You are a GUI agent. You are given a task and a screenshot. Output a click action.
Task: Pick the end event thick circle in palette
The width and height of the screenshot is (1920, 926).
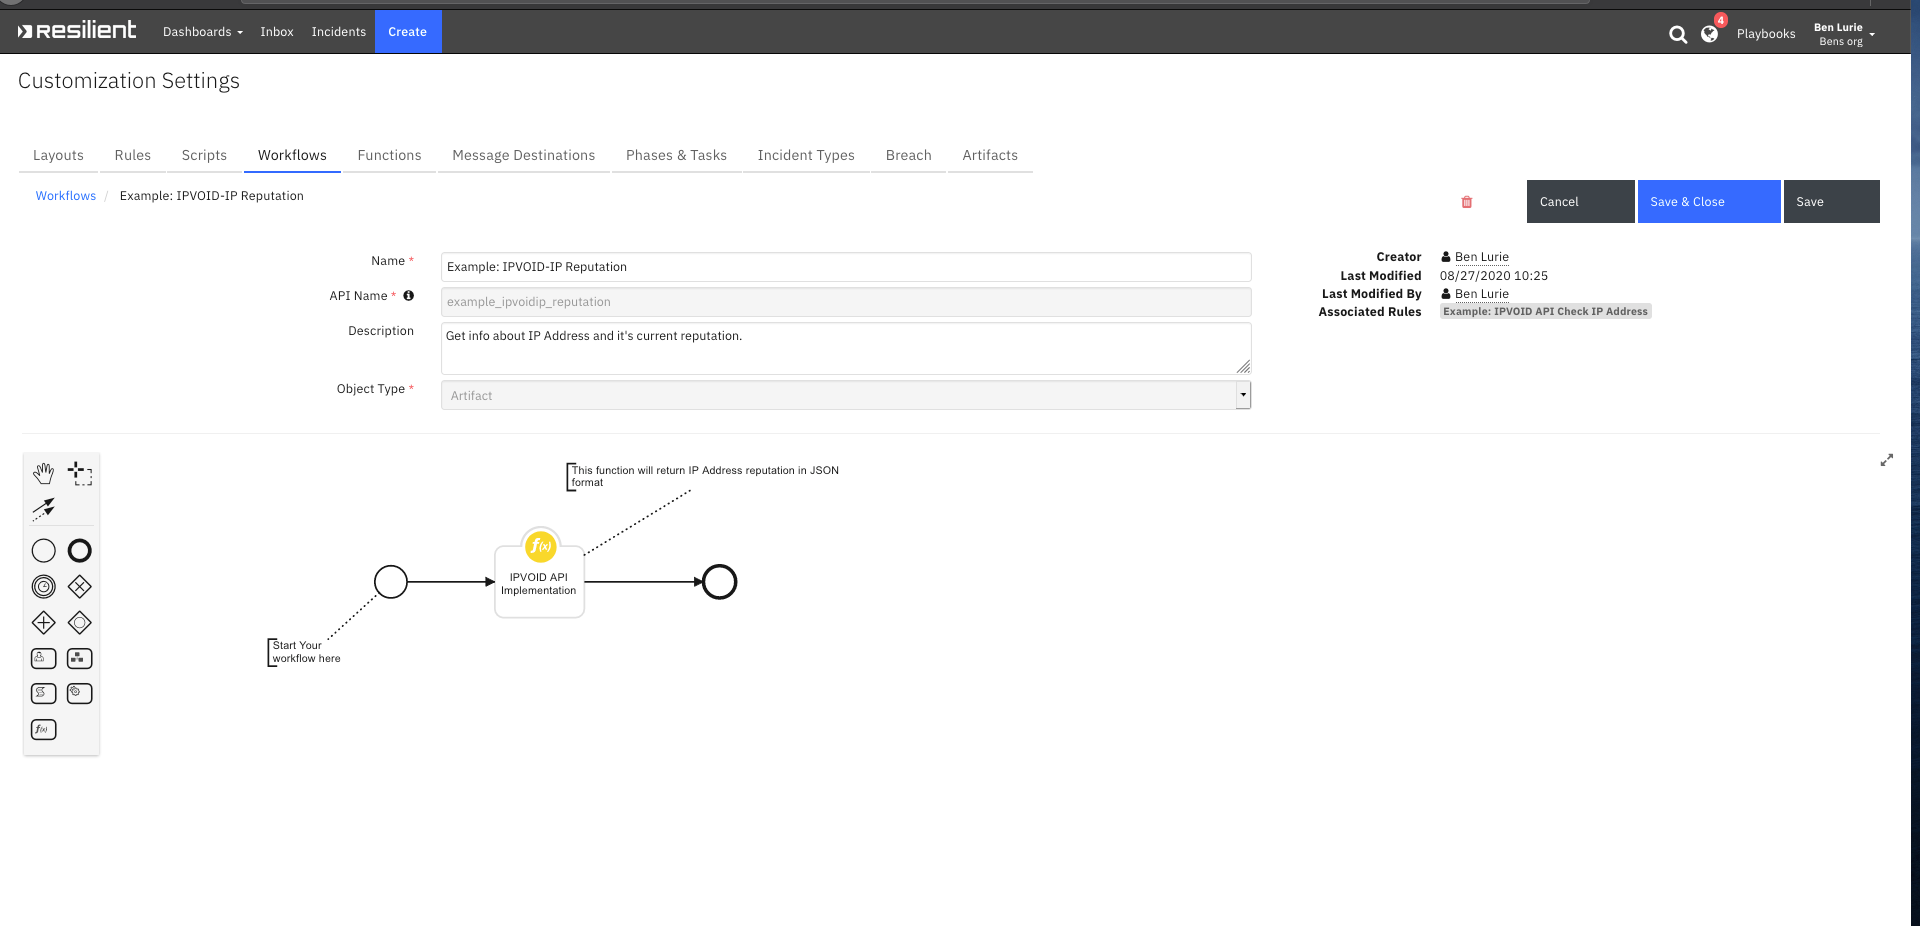80,551
